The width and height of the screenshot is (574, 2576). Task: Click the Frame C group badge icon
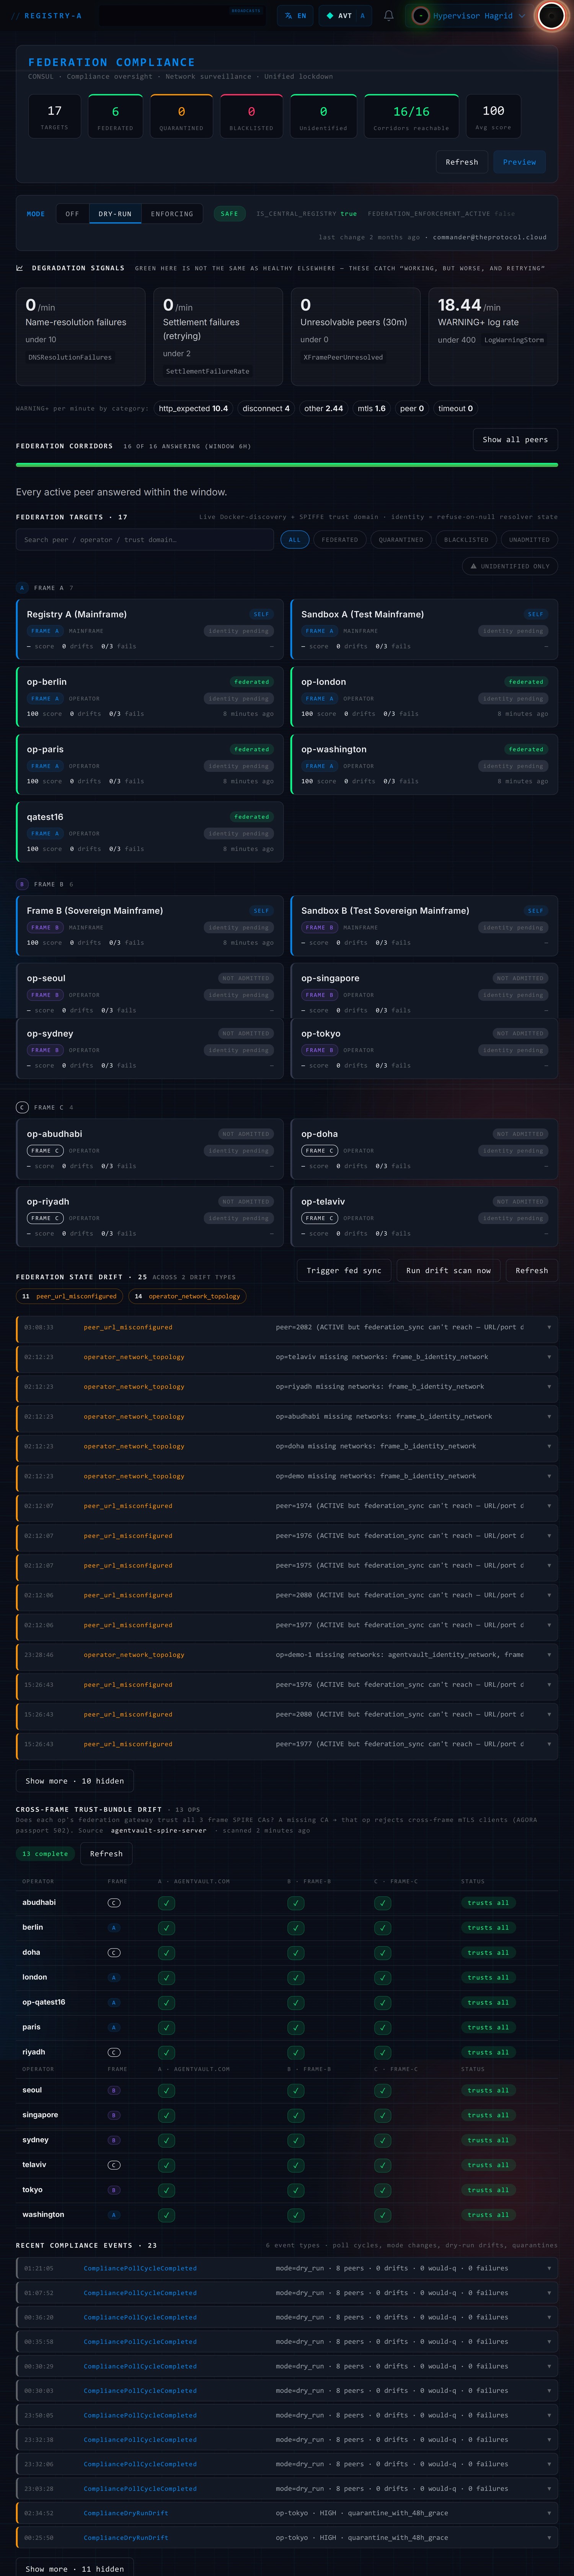(22, 1107)
